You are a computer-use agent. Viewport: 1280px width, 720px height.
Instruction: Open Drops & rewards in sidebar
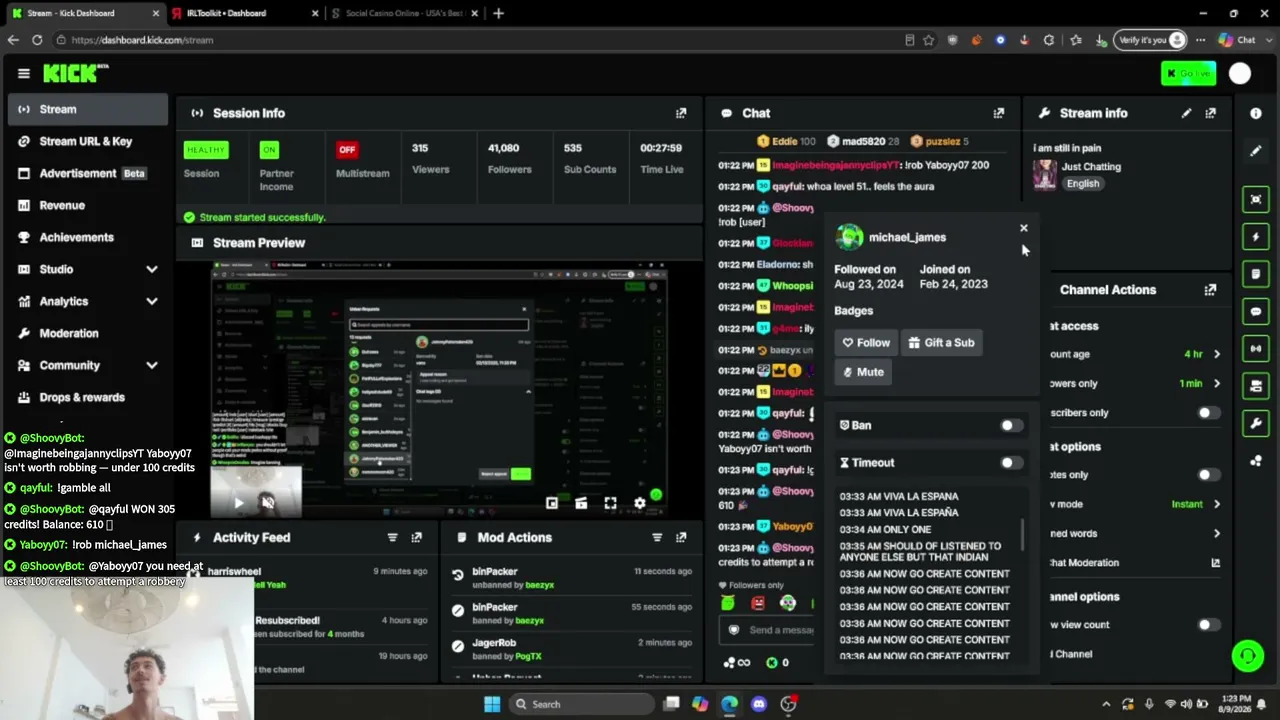point(88,397)
